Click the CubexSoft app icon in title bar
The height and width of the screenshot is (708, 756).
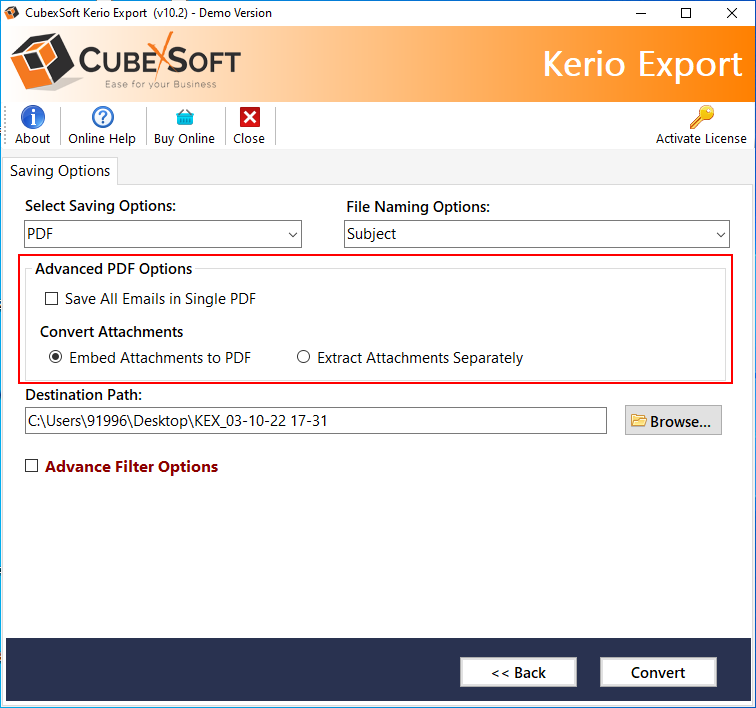[12, 13]
